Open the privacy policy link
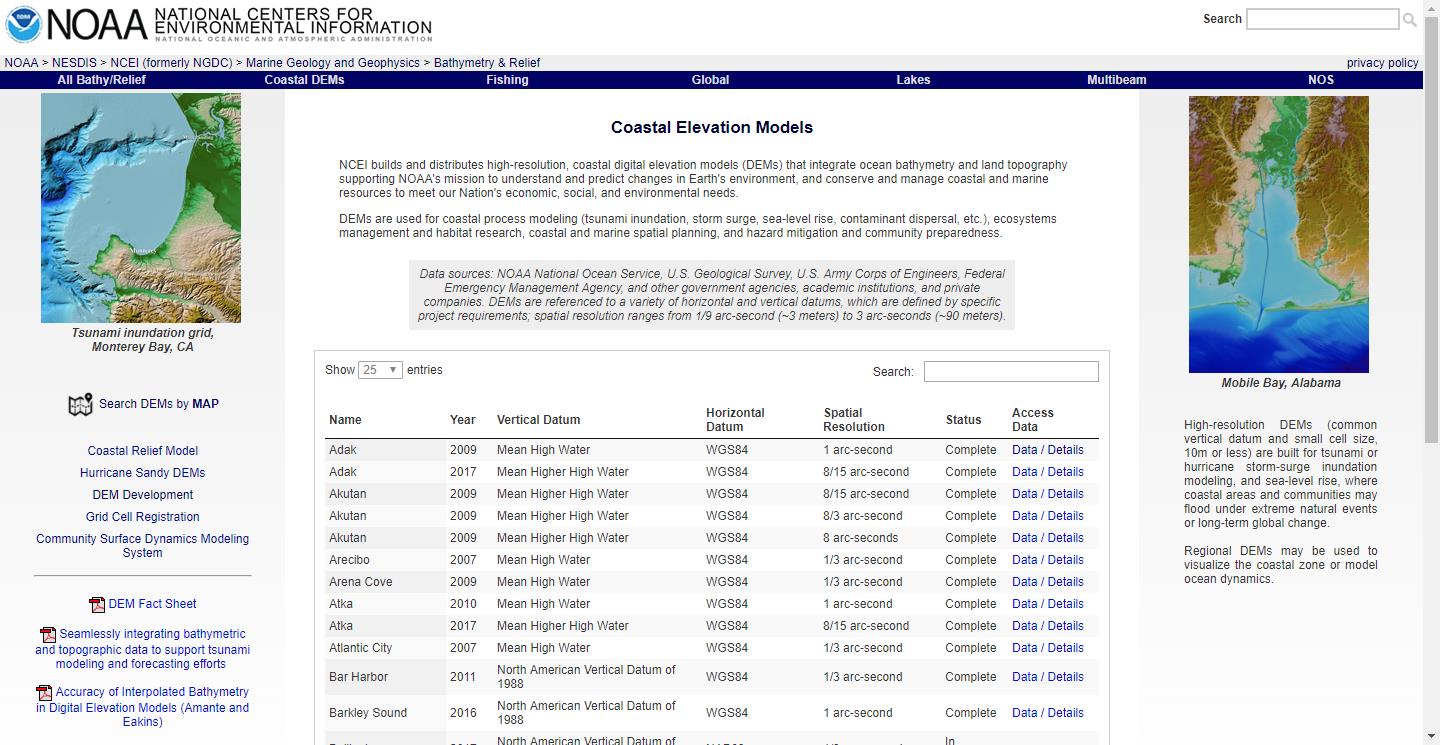Image resolution: width=1440 pixels, height=745 pixels. pyautogui.click(x=1382, y=63)
